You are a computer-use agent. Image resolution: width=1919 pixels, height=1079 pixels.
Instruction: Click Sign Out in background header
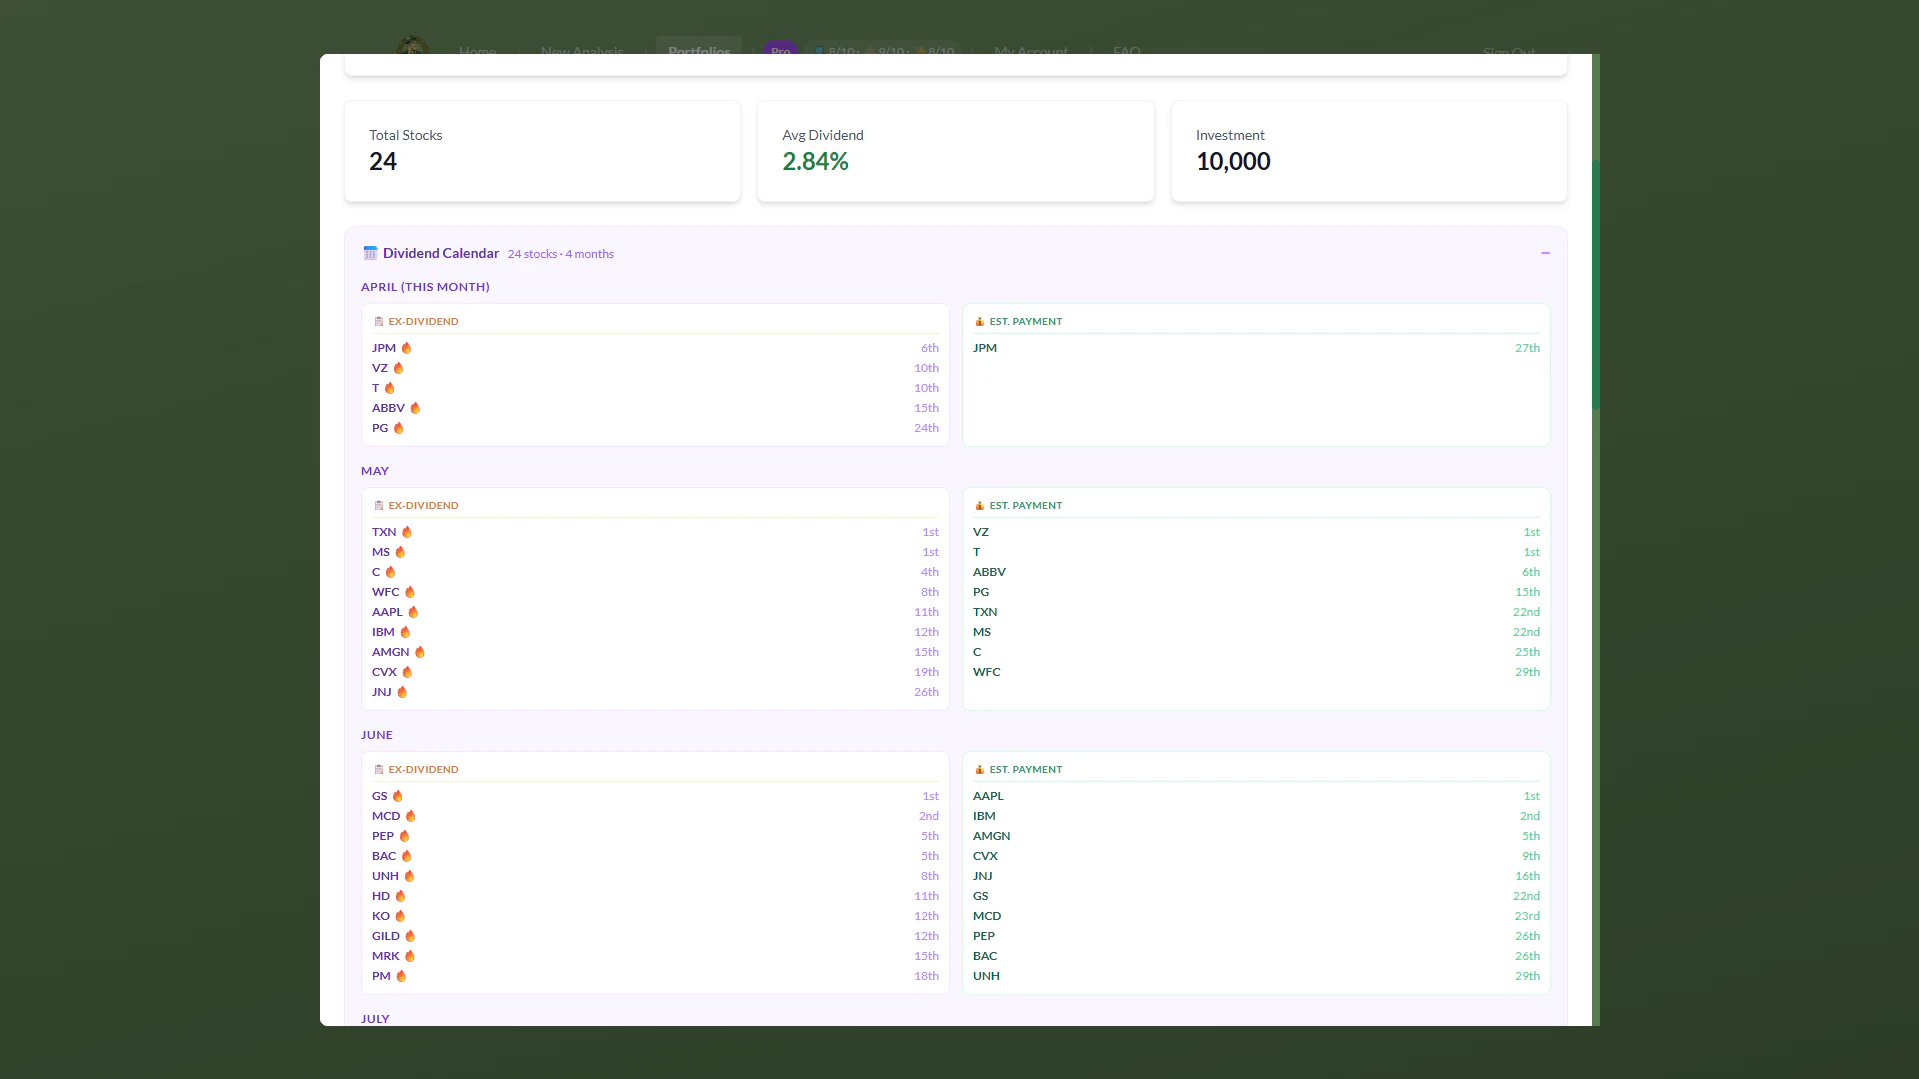pos(1509,50)
